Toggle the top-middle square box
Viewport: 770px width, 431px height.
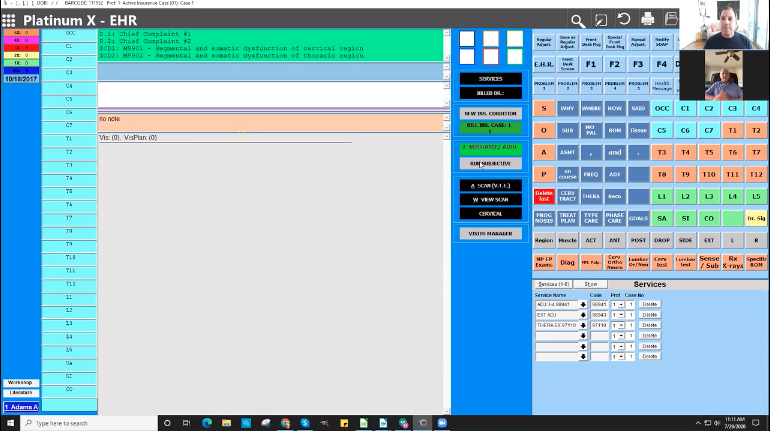tap(491, 38)
